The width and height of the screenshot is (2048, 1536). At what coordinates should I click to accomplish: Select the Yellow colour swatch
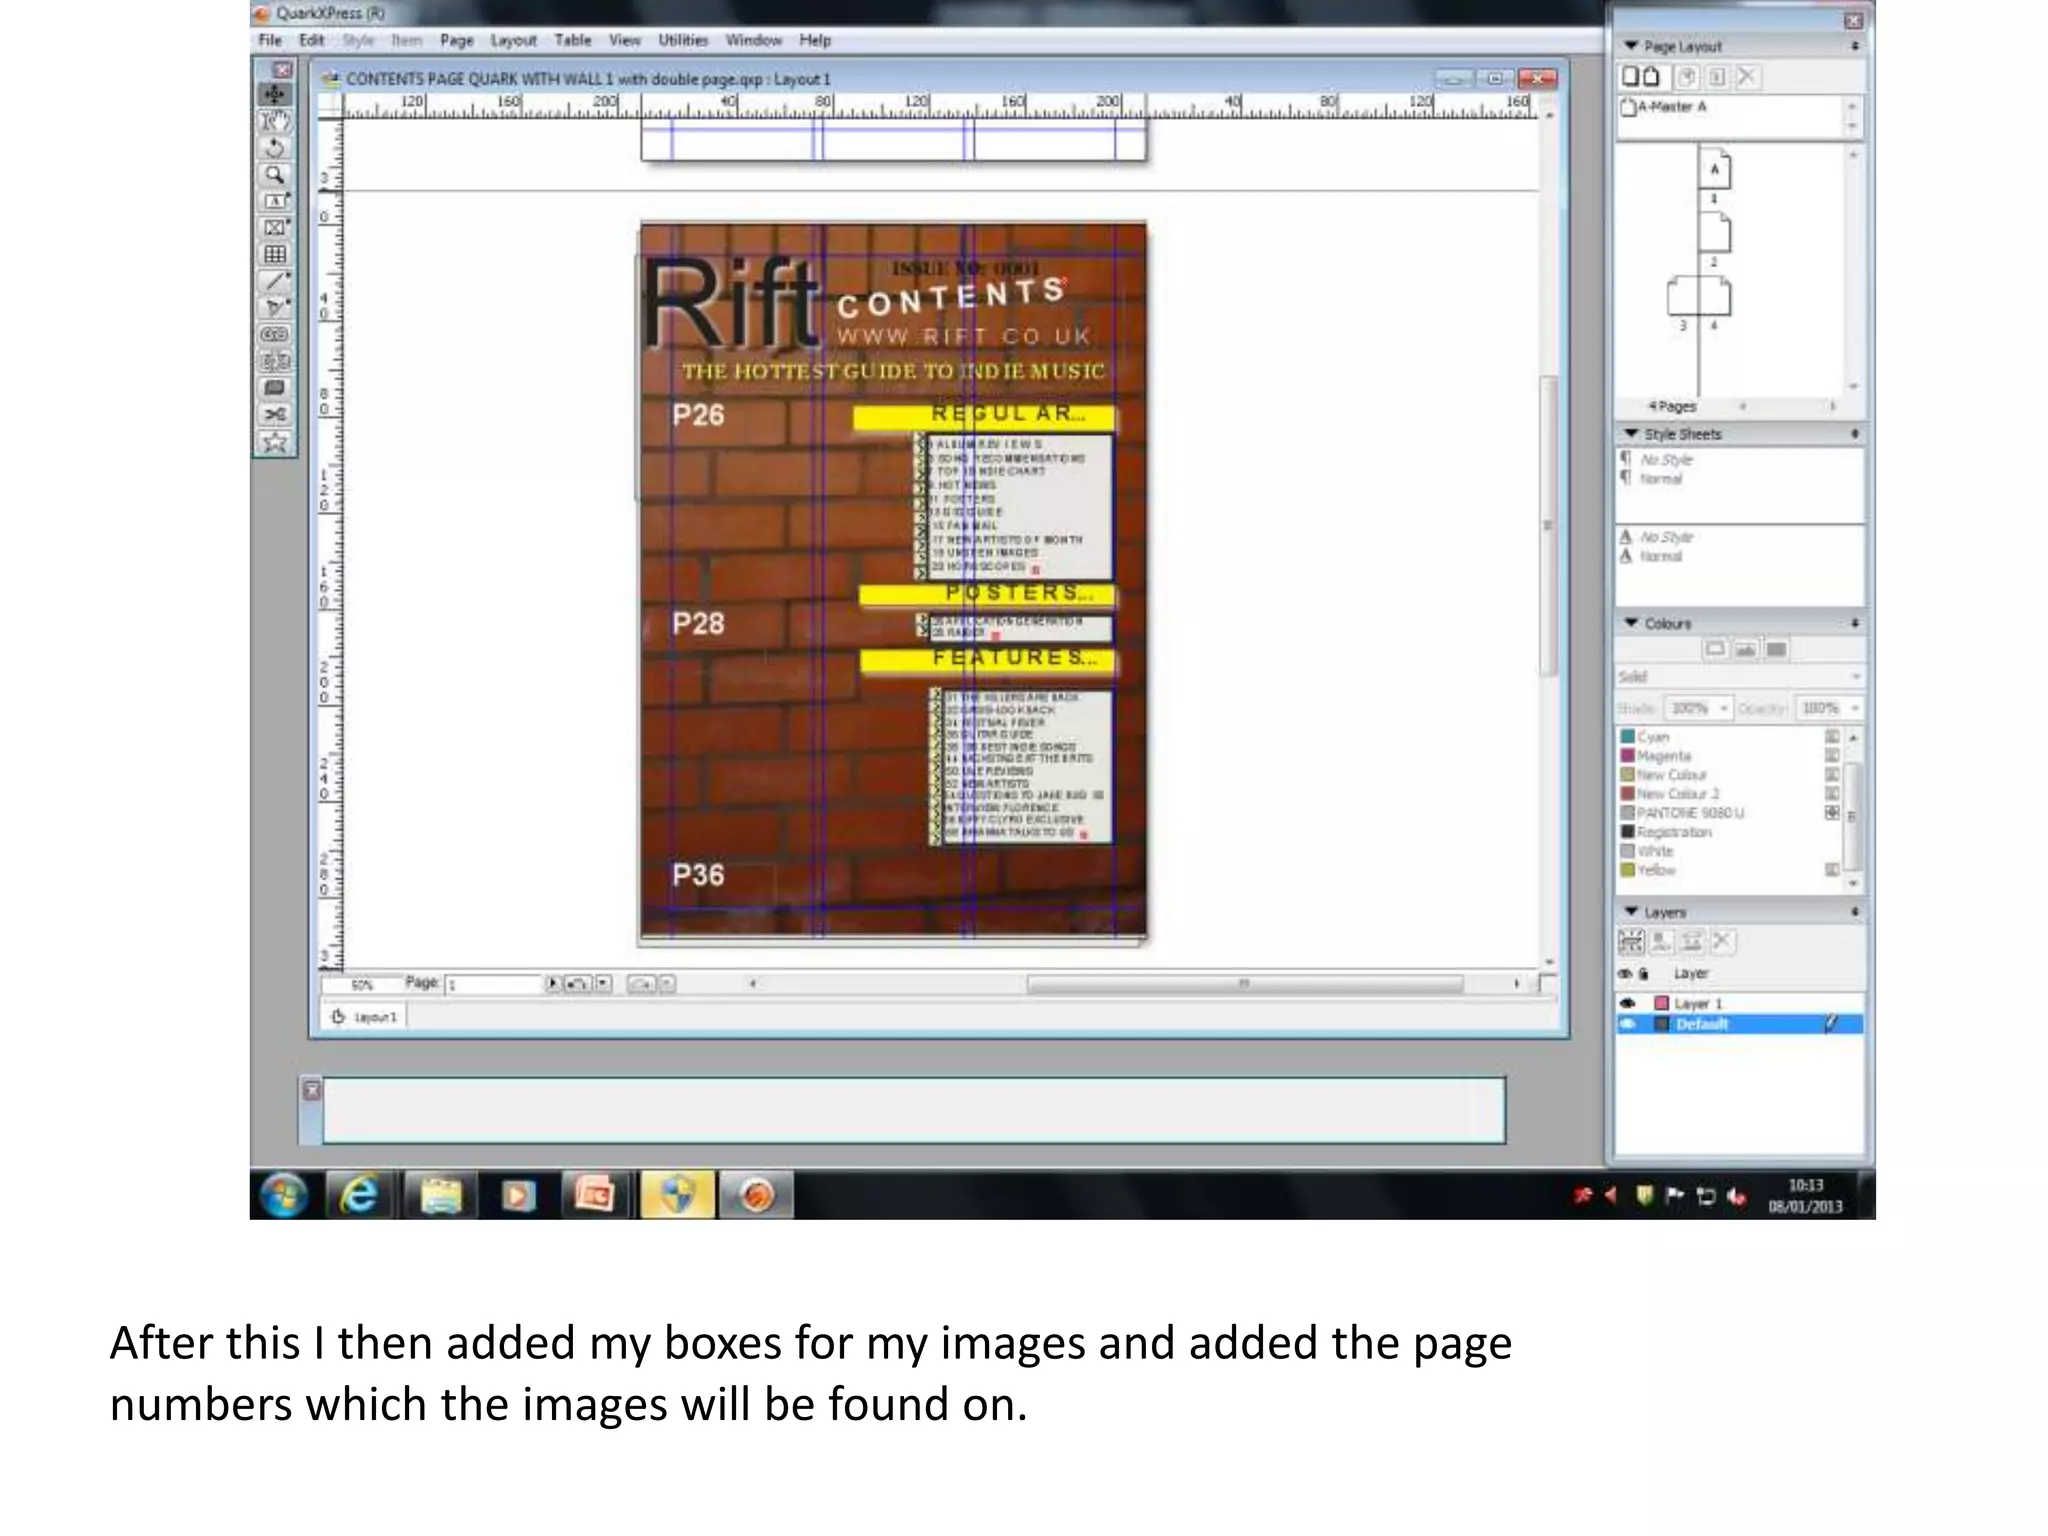(1628, 870)
